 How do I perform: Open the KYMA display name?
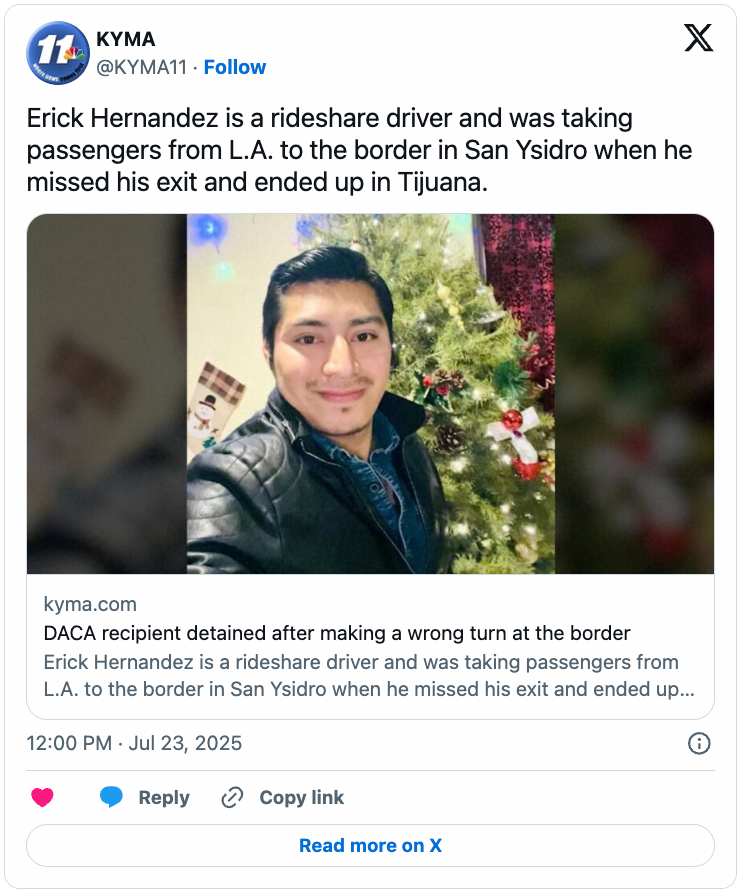pyautogui.click(x=125, y=39)
